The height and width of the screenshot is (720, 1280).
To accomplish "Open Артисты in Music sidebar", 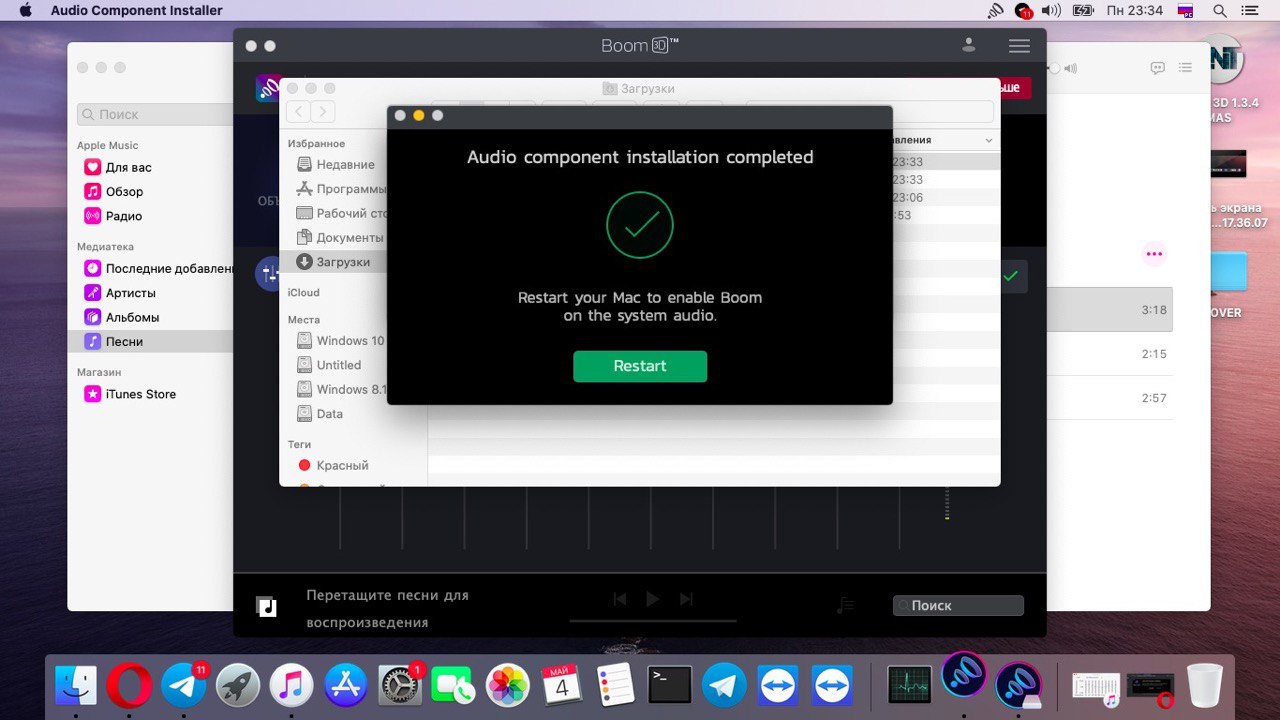I will point(120,293).
